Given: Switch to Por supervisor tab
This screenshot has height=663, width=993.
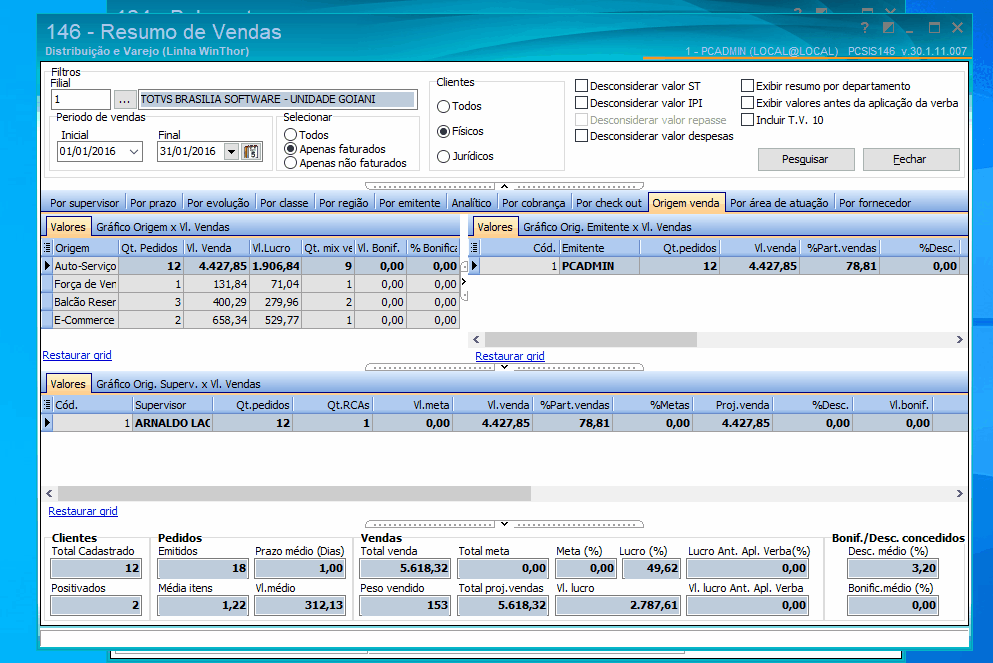Looking at the screenshot, I should 84,203.
